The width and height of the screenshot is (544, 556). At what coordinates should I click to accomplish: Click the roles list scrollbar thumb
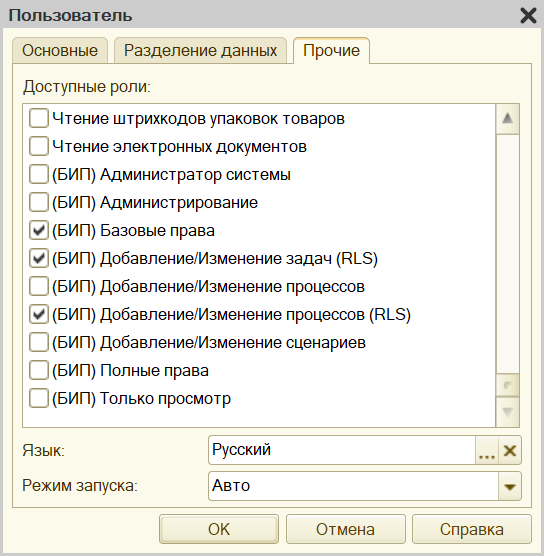[507, 385]
